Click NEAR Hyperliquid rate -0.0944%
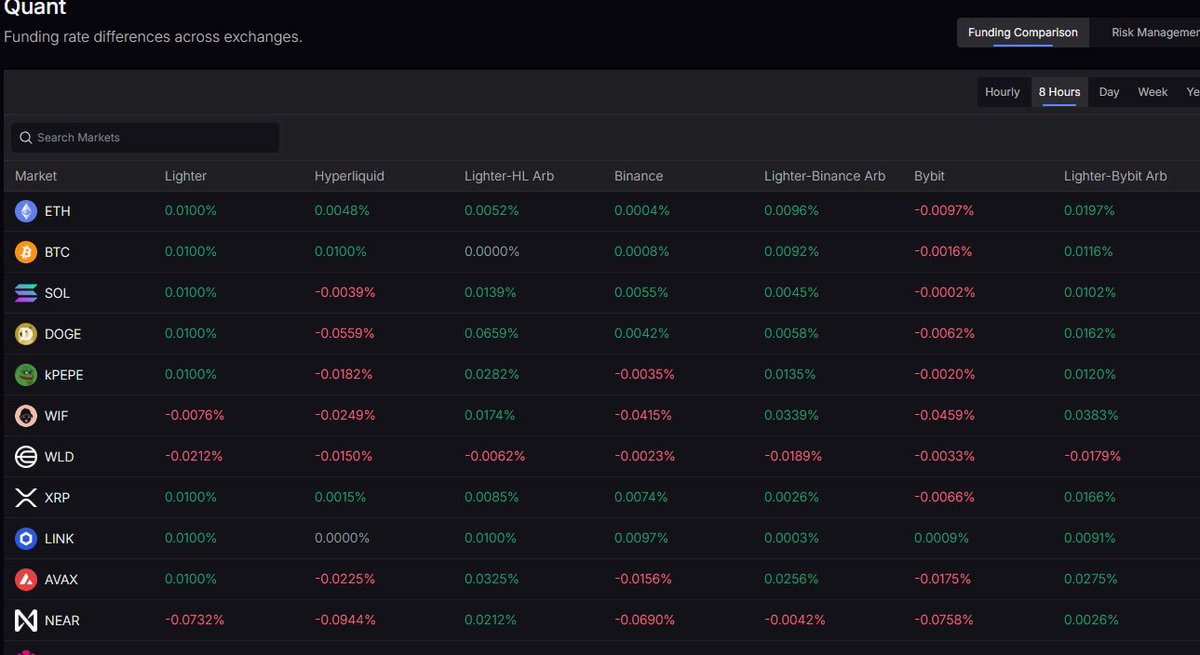Screen dimensions: 1200x655 [345, 620]
